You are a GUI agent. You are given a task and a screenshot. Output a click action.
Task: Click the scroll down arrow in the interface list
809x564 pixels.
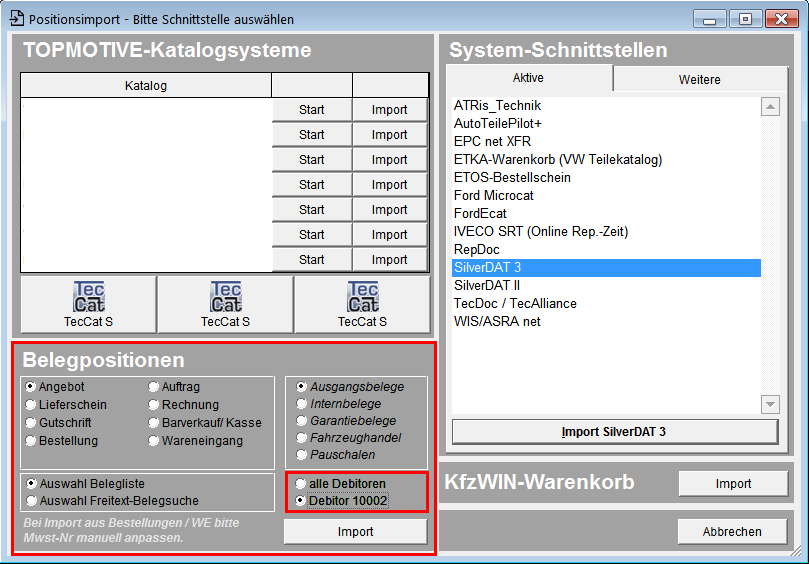point(770,404)
